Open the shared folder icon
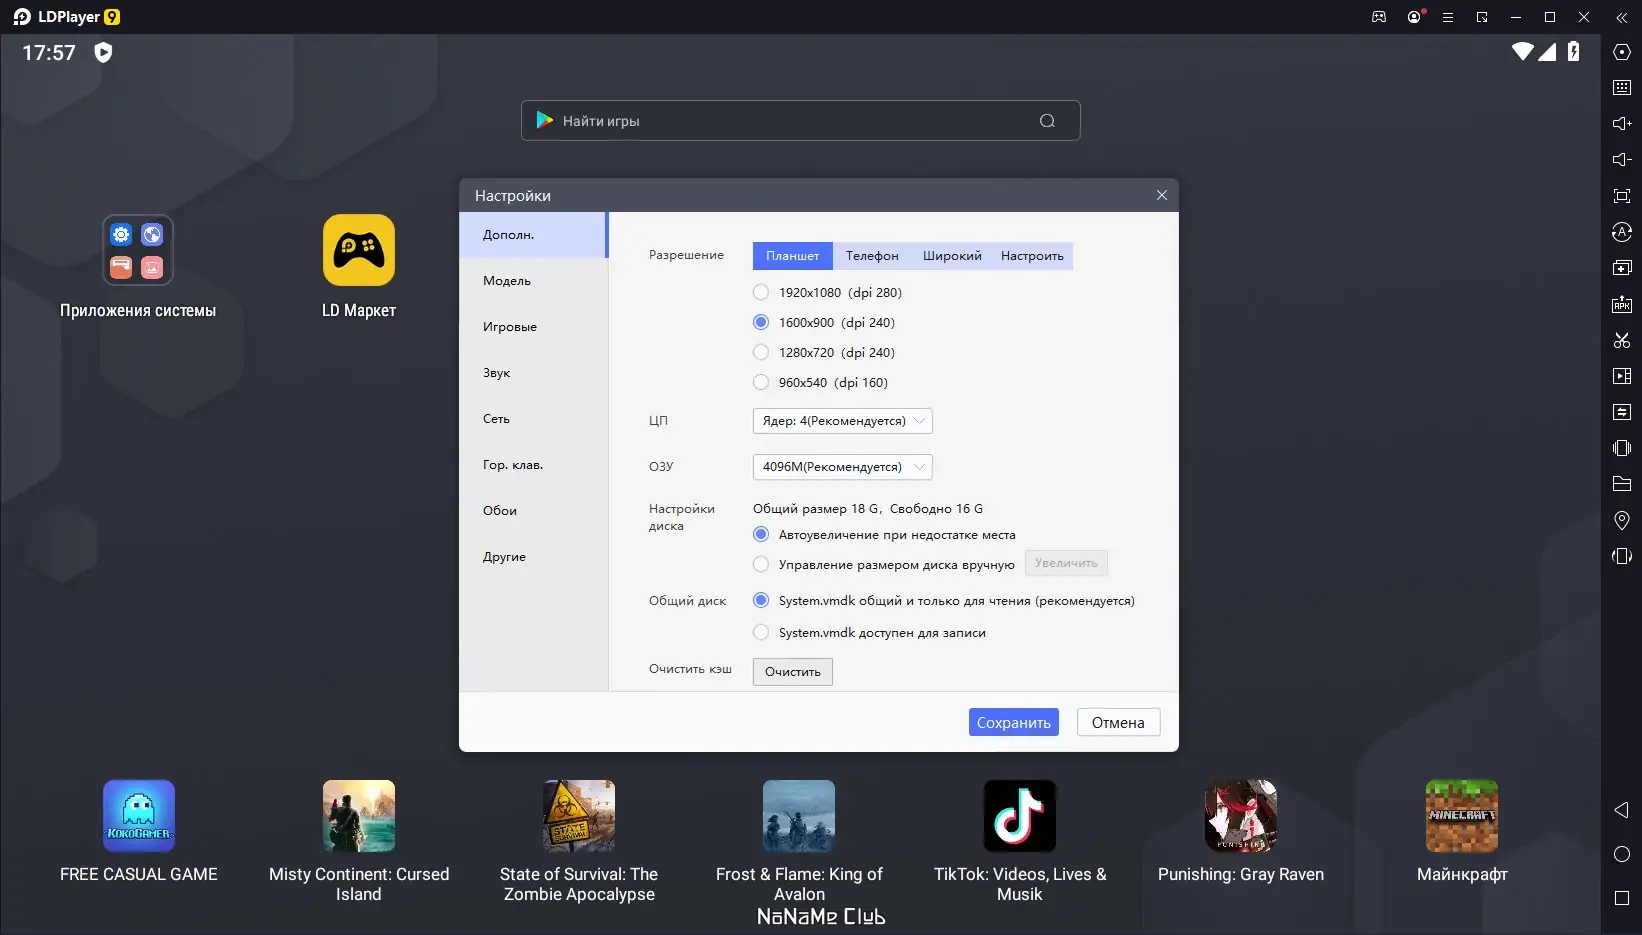 pyautogui.click(x=1622, y=484)
